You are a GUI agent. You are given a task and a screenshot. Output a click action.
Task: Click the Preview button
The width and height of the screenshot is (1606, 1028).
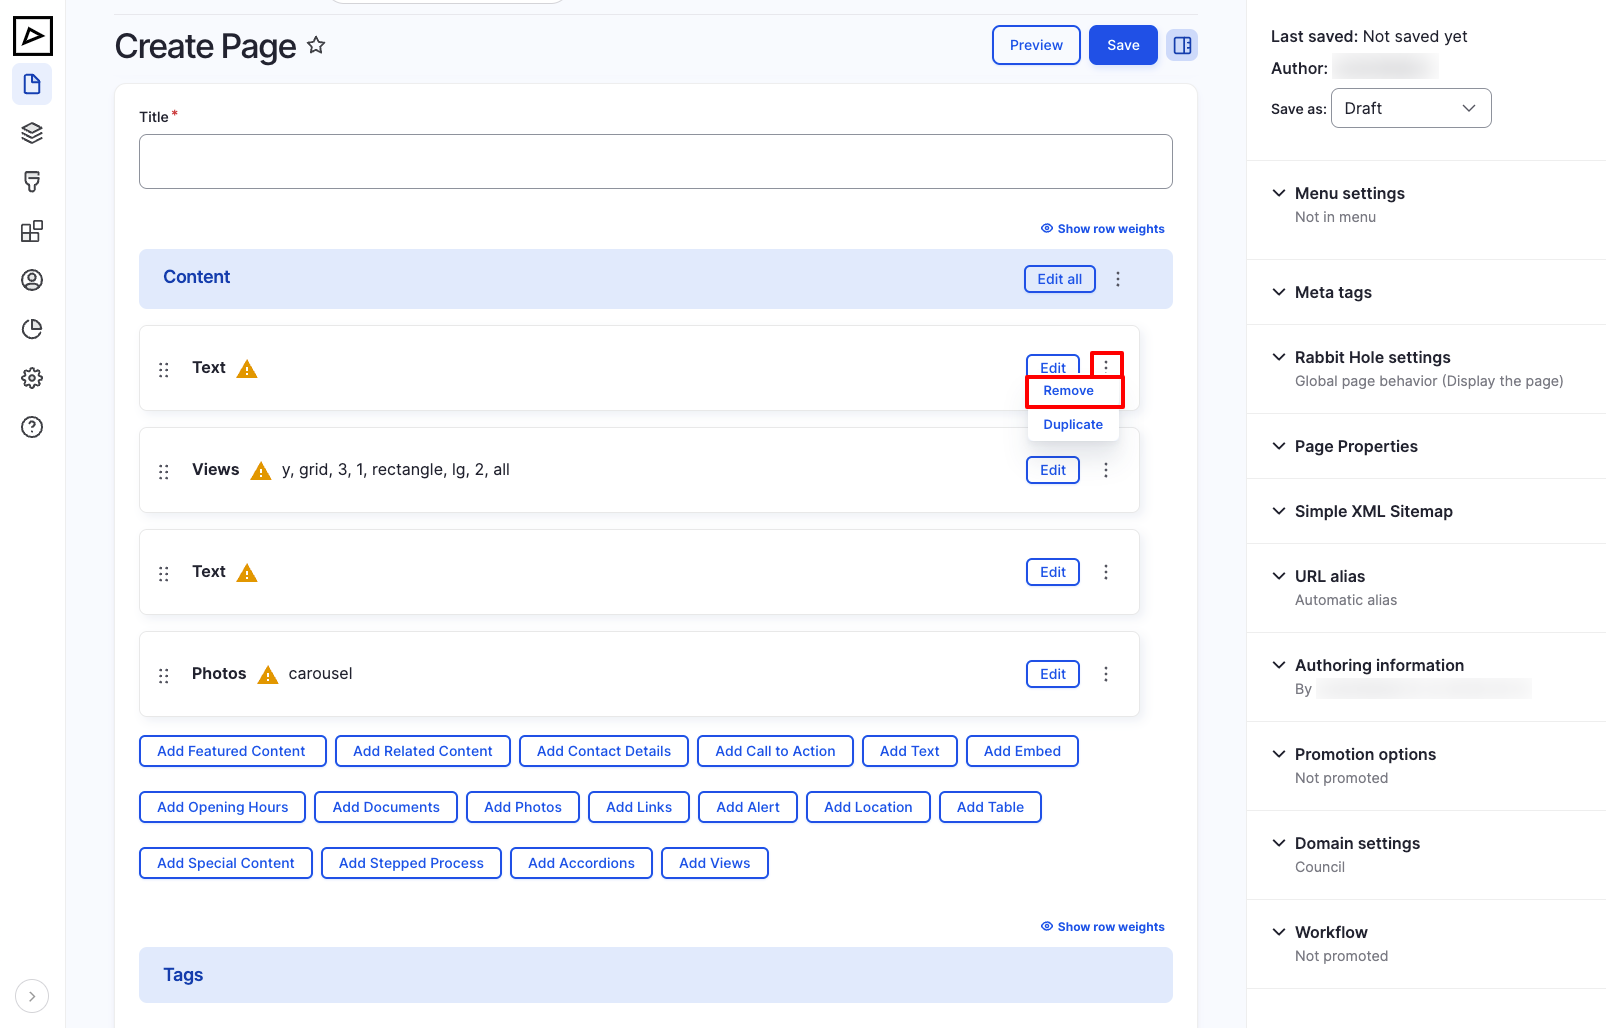click(1035, 45)
